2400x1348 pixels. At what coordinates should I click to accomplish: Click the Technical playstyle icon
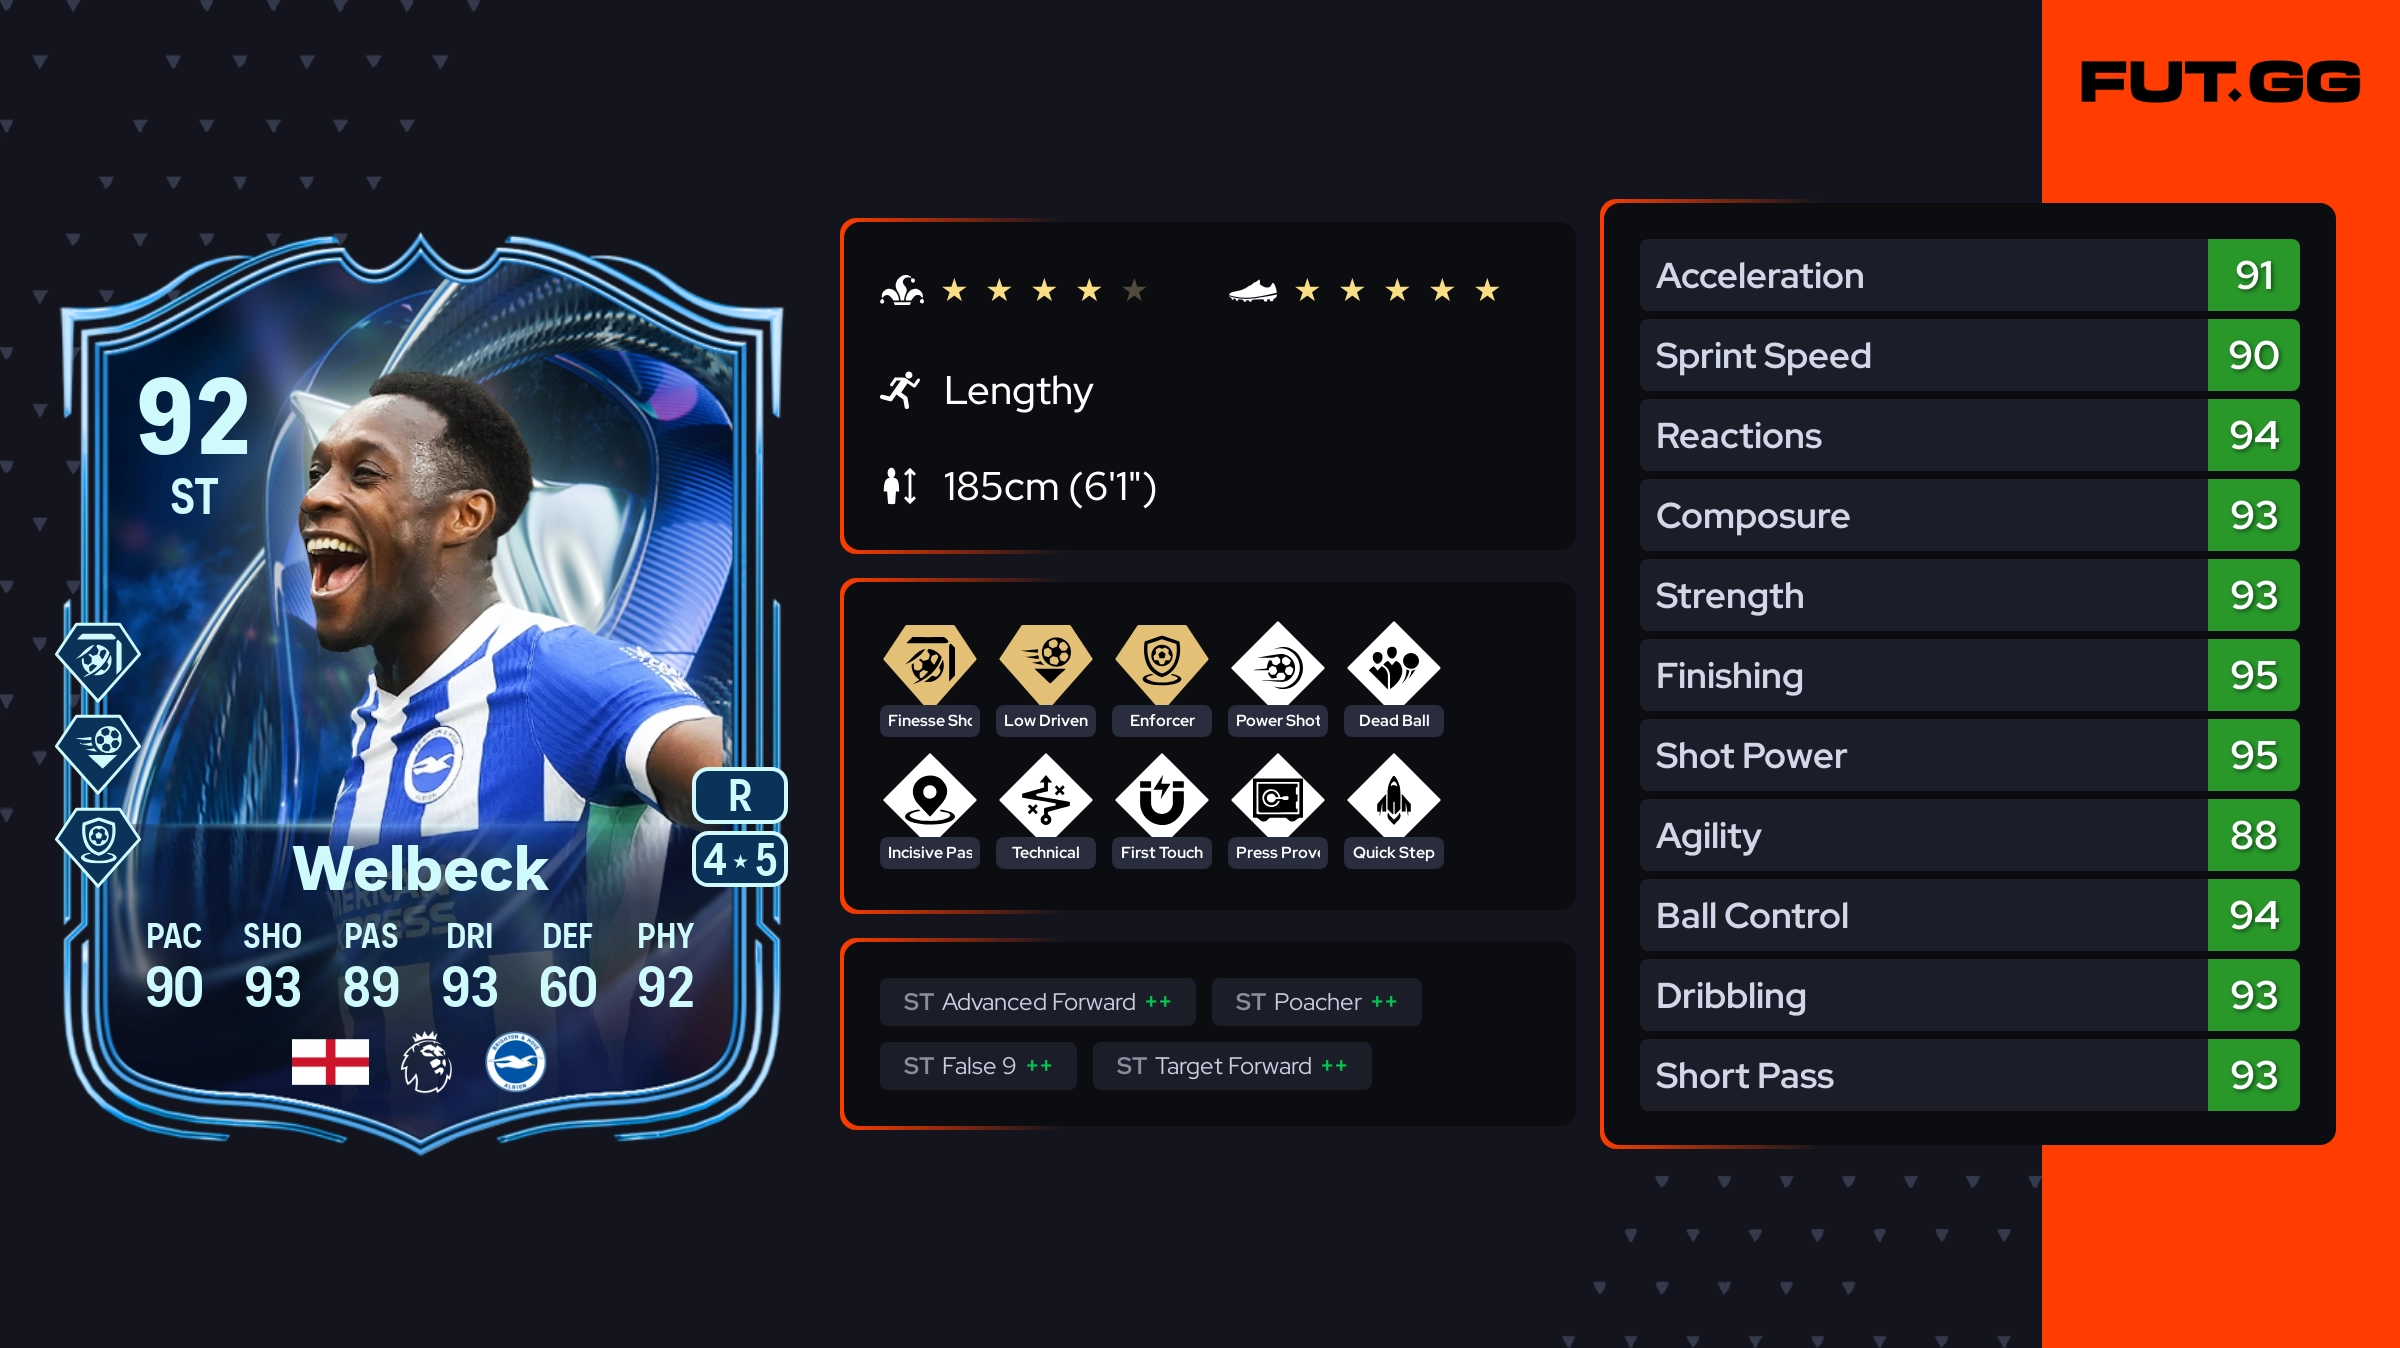(x=1045, y=796)
